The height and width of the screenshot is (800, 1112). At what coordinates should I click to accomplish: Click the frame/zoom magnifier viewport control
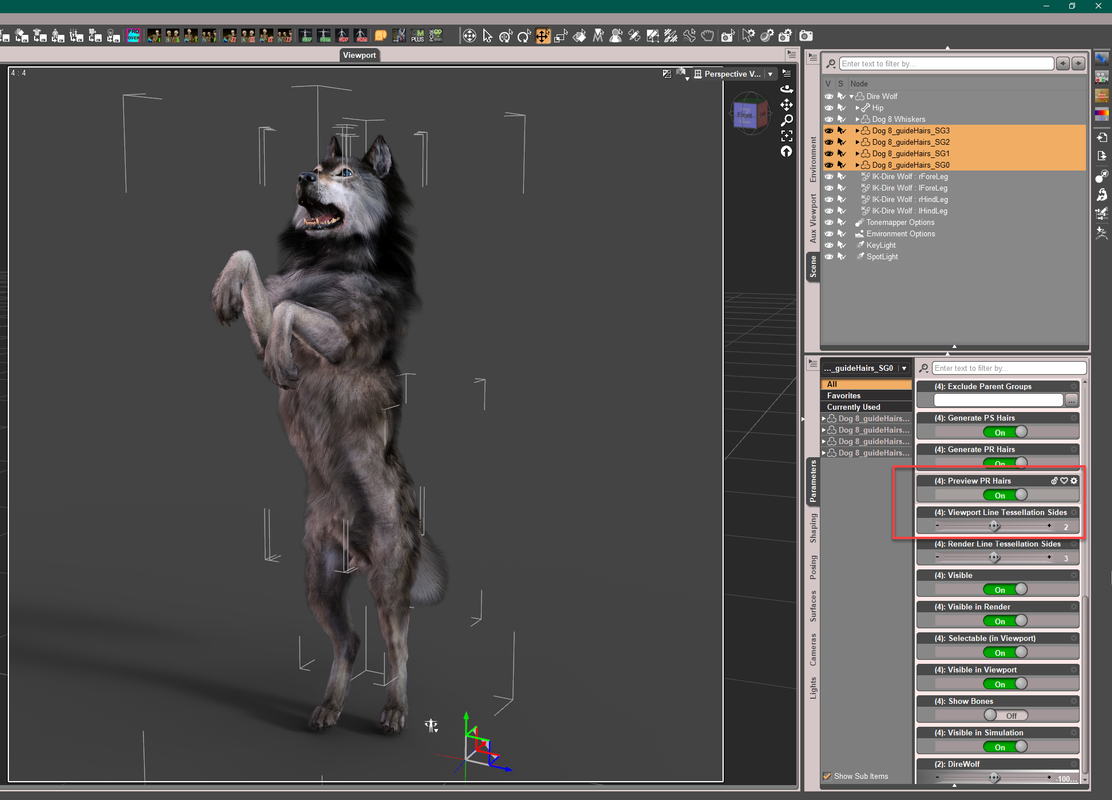pos(787,120)
